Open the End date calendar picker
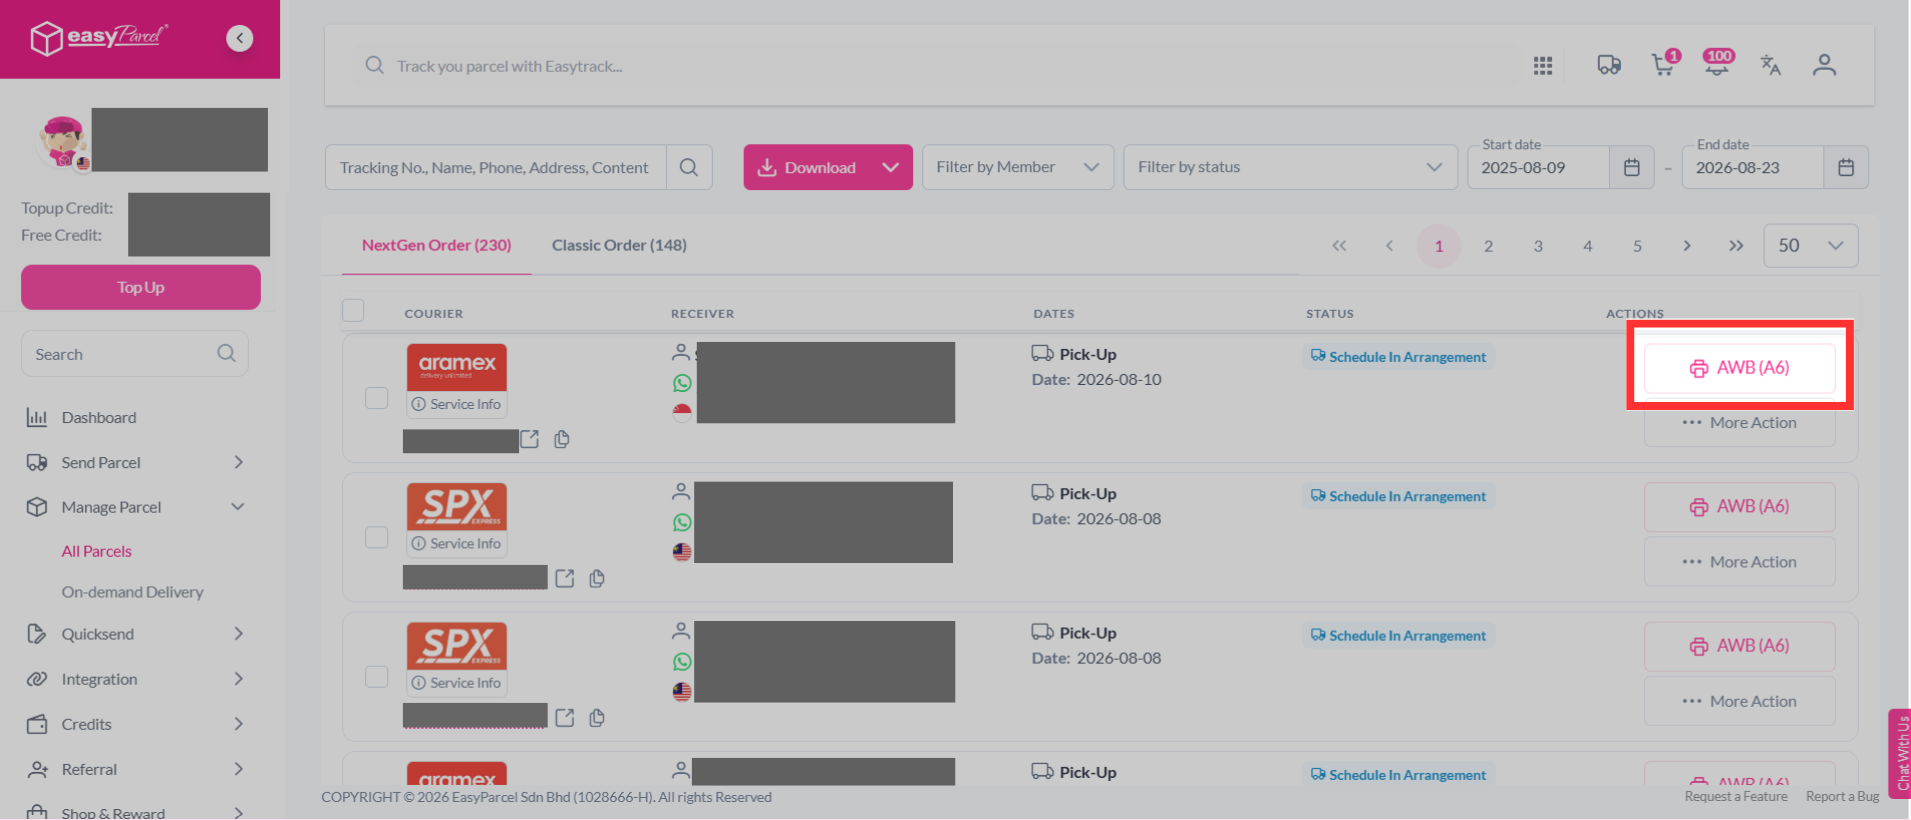 pyautogui.click(x=1846, y=167)
